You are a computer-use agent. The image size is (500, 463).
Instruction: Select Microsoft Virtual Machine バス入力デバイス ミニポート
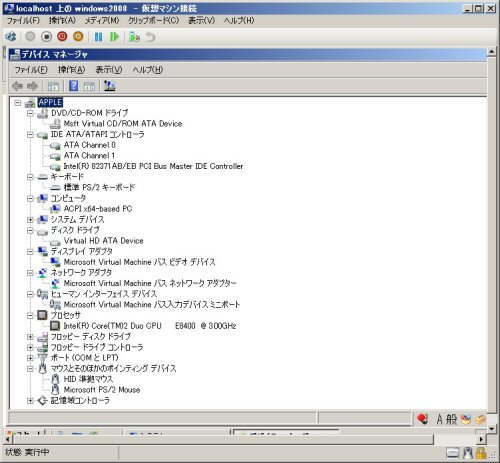coord(152,305)
